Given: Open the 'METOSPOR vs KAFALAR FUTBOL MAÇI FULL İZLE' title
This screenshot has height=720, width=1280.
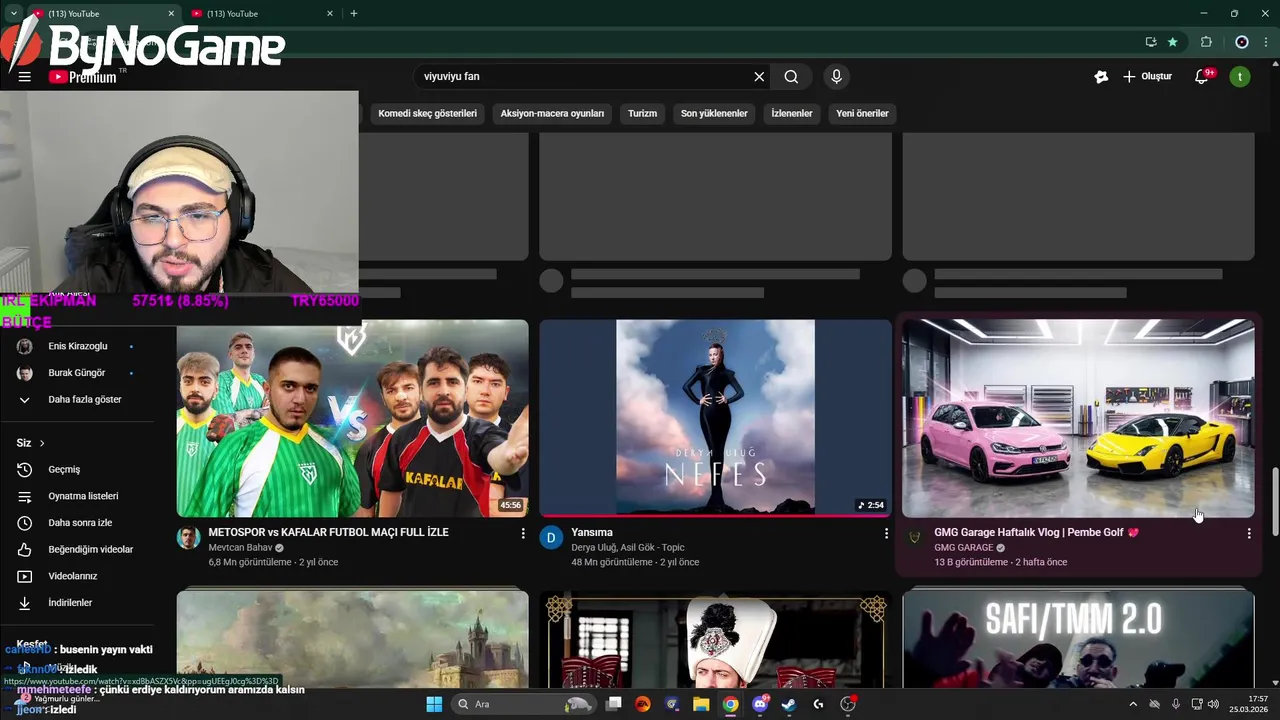Looking at the screenshot, I should [328, 533].
